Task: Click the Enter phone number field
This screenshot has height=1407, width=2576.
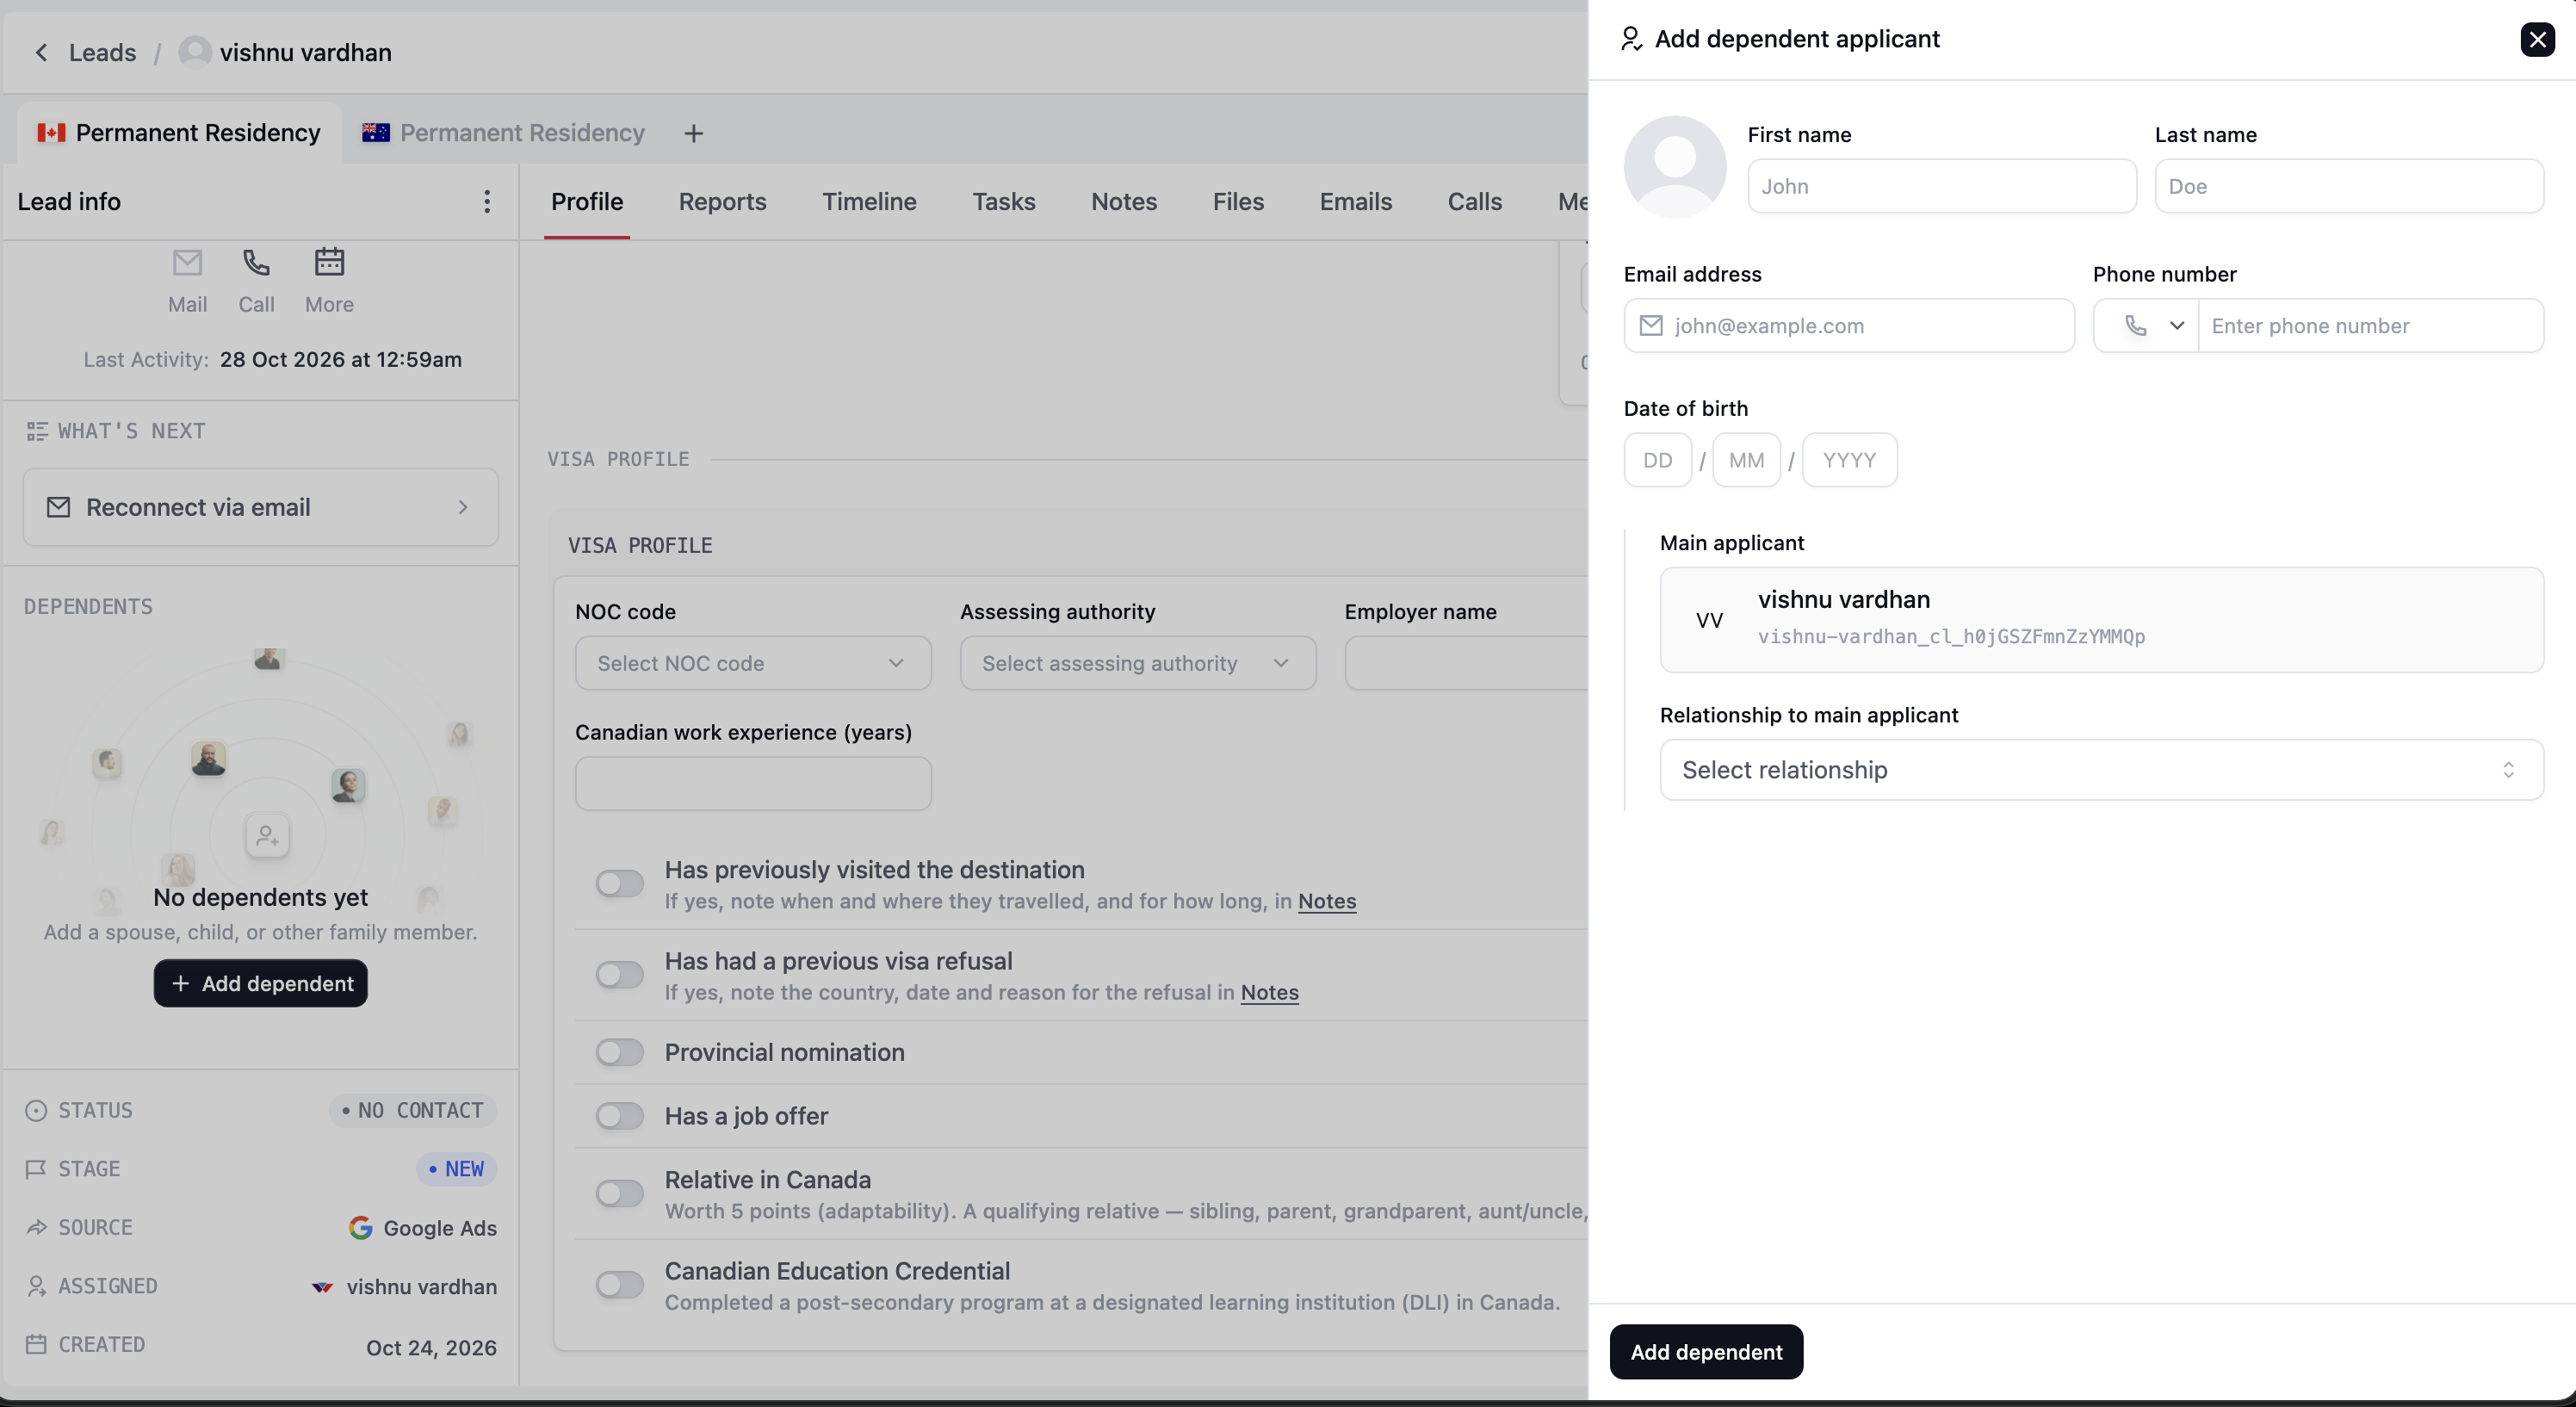Action: (x=2371, y=325)
